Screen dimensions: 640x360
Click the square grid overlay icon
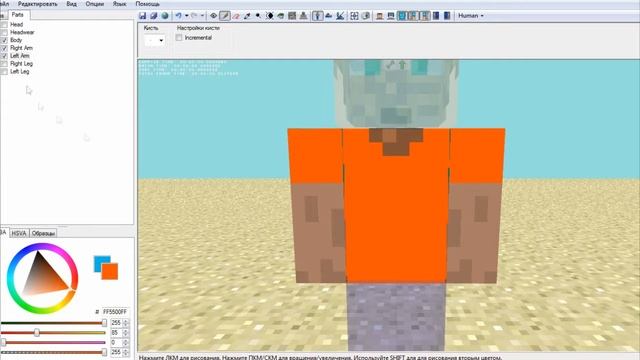354,16
